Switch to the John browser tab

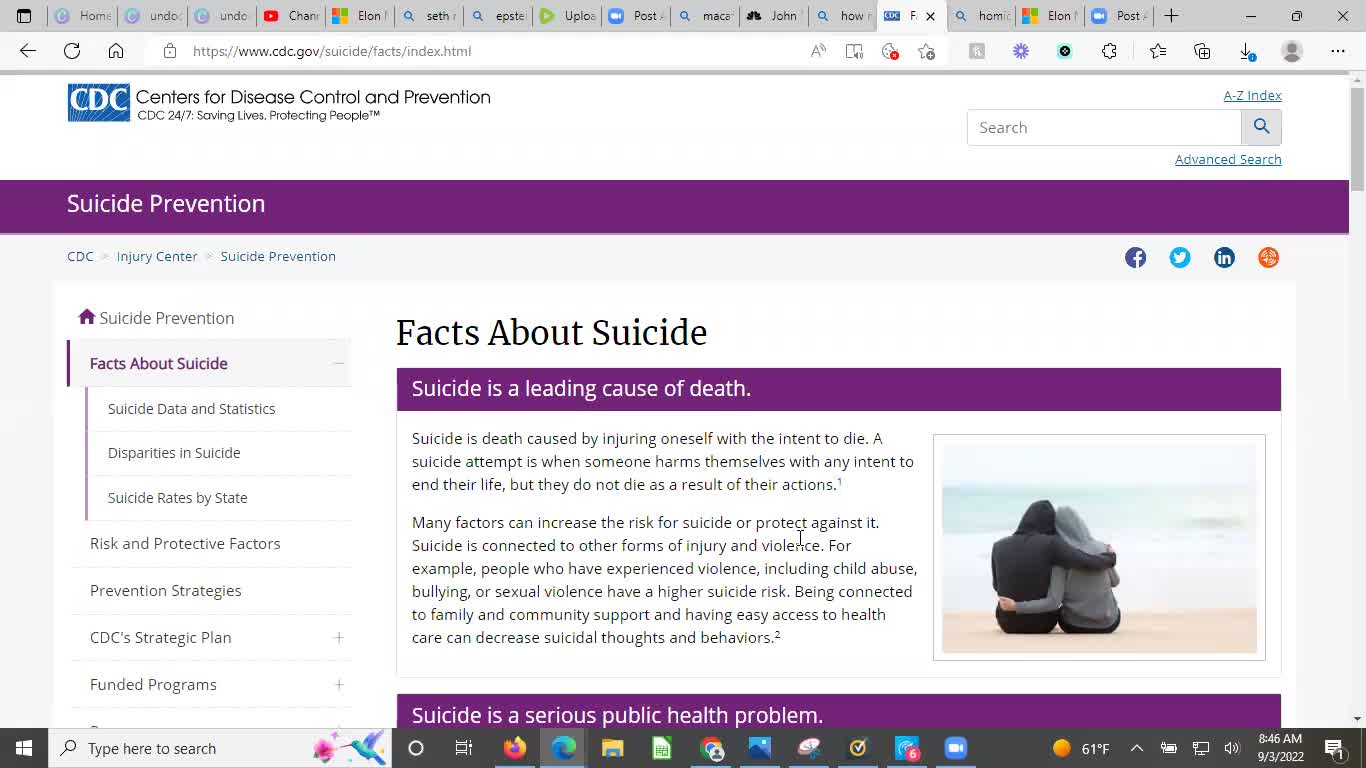[x=773, y=16]
